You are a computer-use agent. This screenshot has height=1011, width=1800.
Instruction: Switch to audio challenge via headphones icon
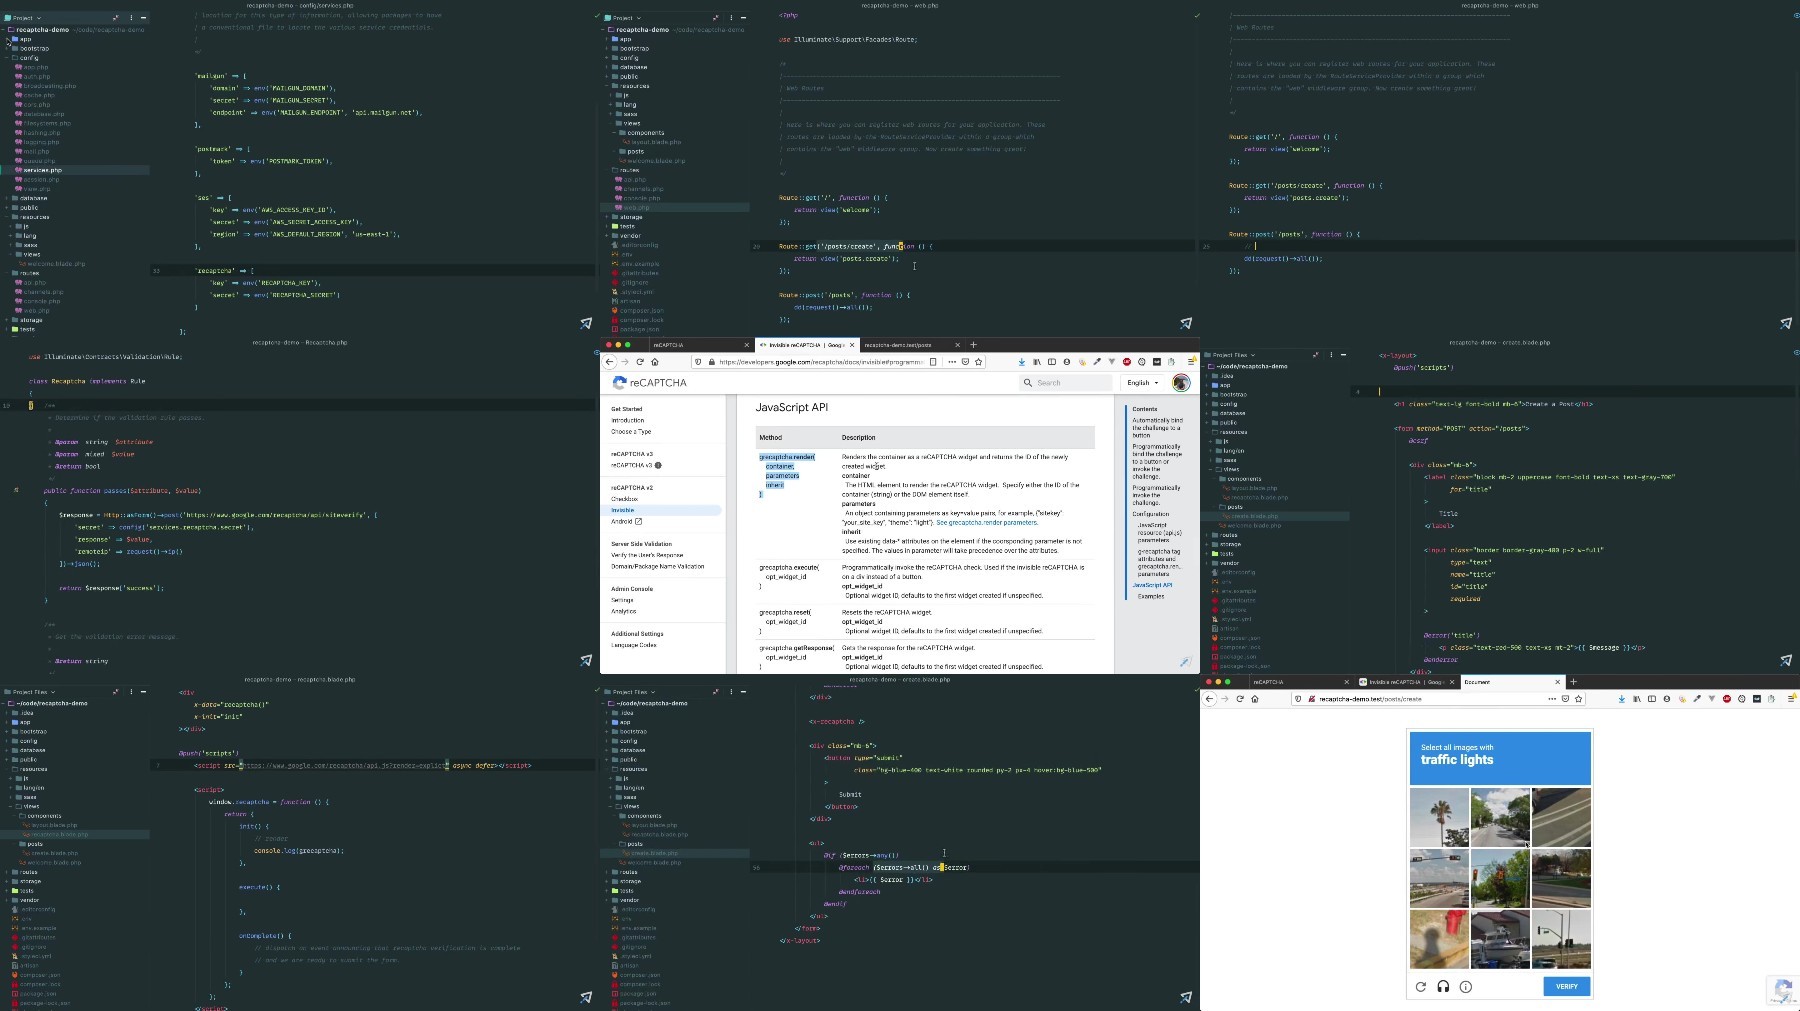click(1443, 987)
